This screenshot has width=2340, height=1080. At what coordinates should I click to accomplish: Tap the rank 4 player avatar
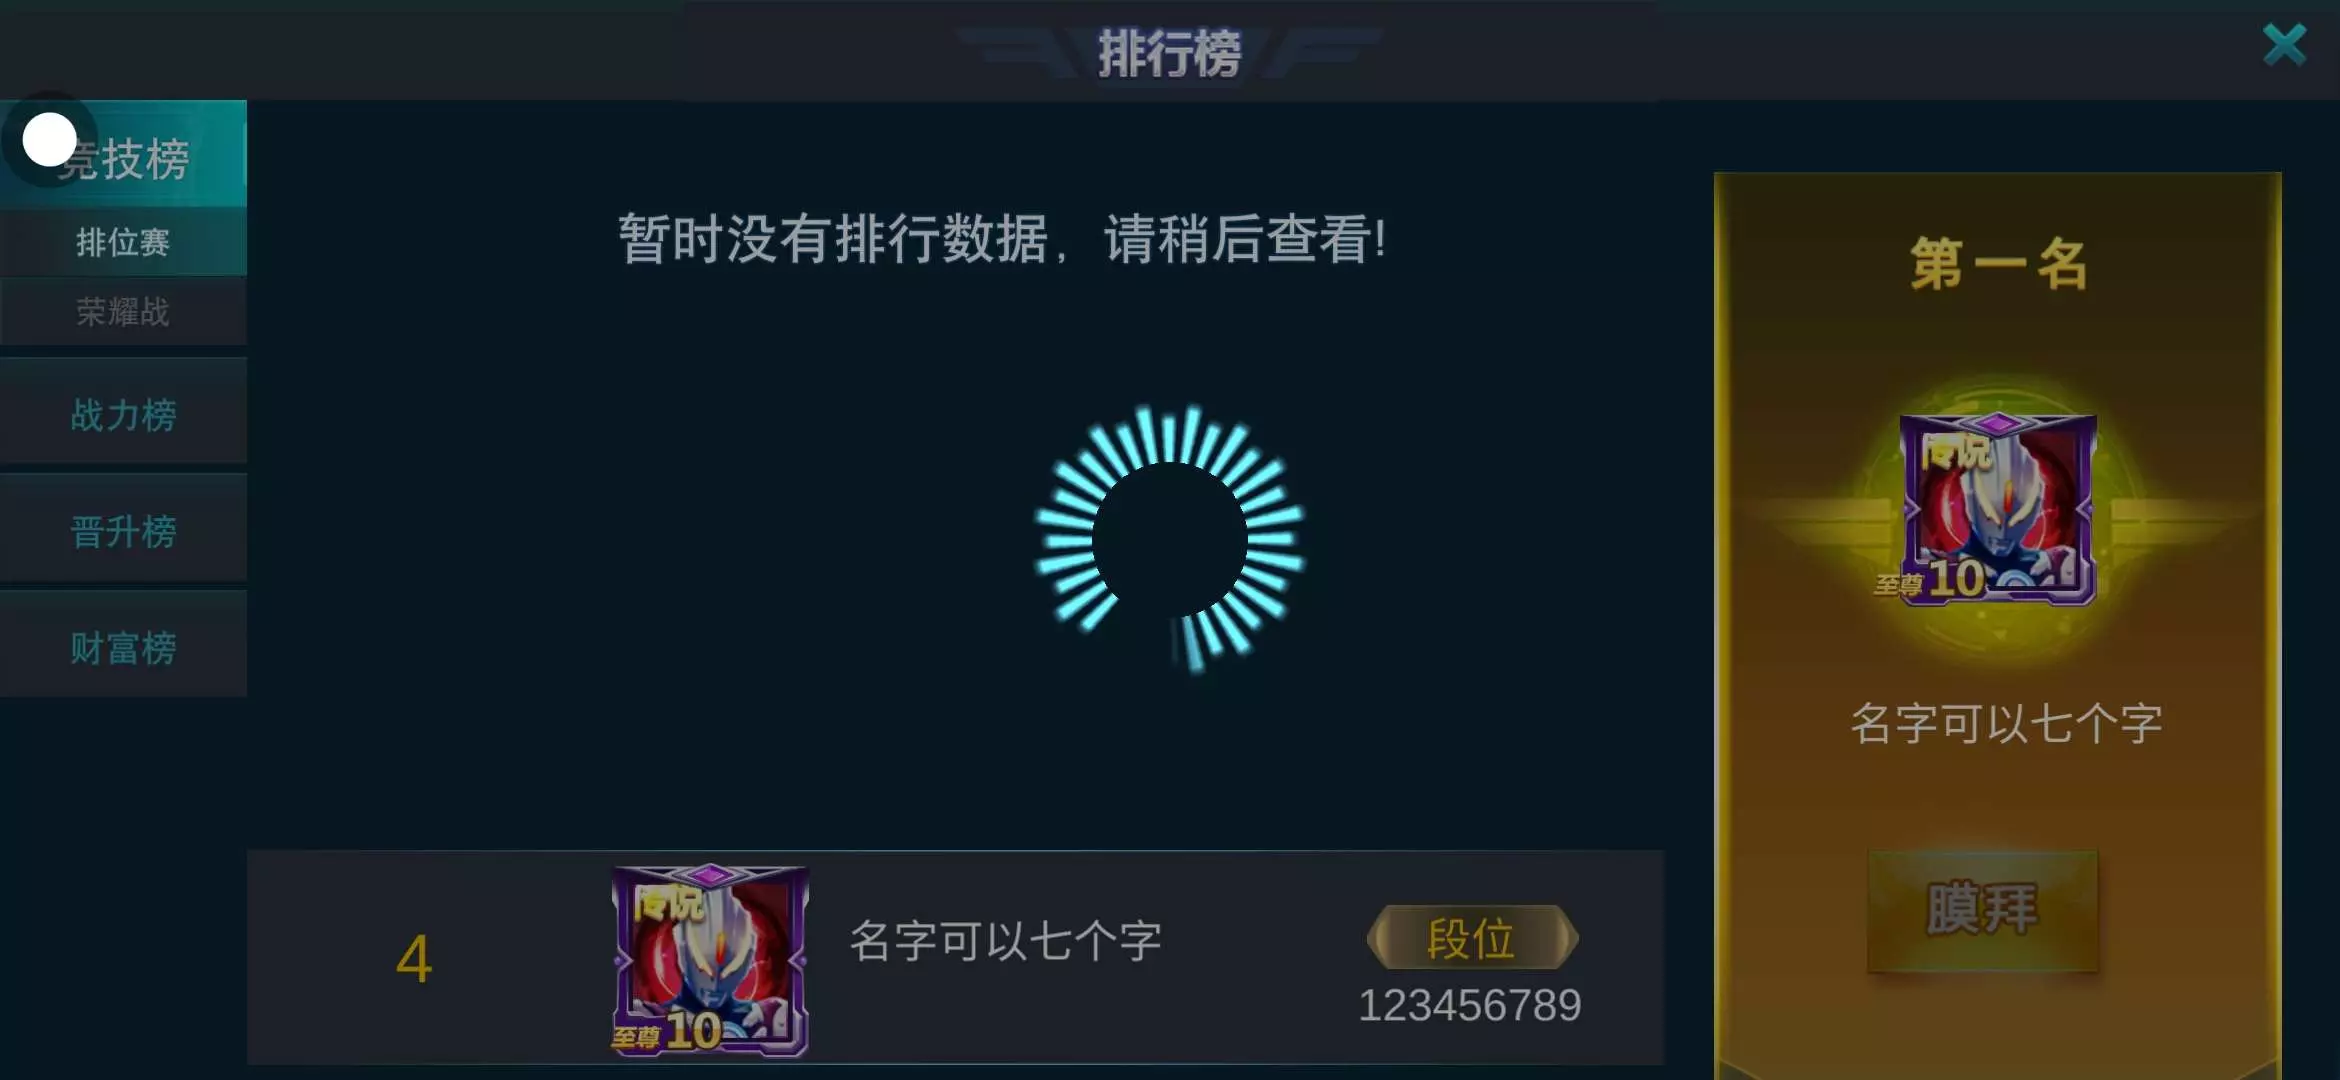710,960
